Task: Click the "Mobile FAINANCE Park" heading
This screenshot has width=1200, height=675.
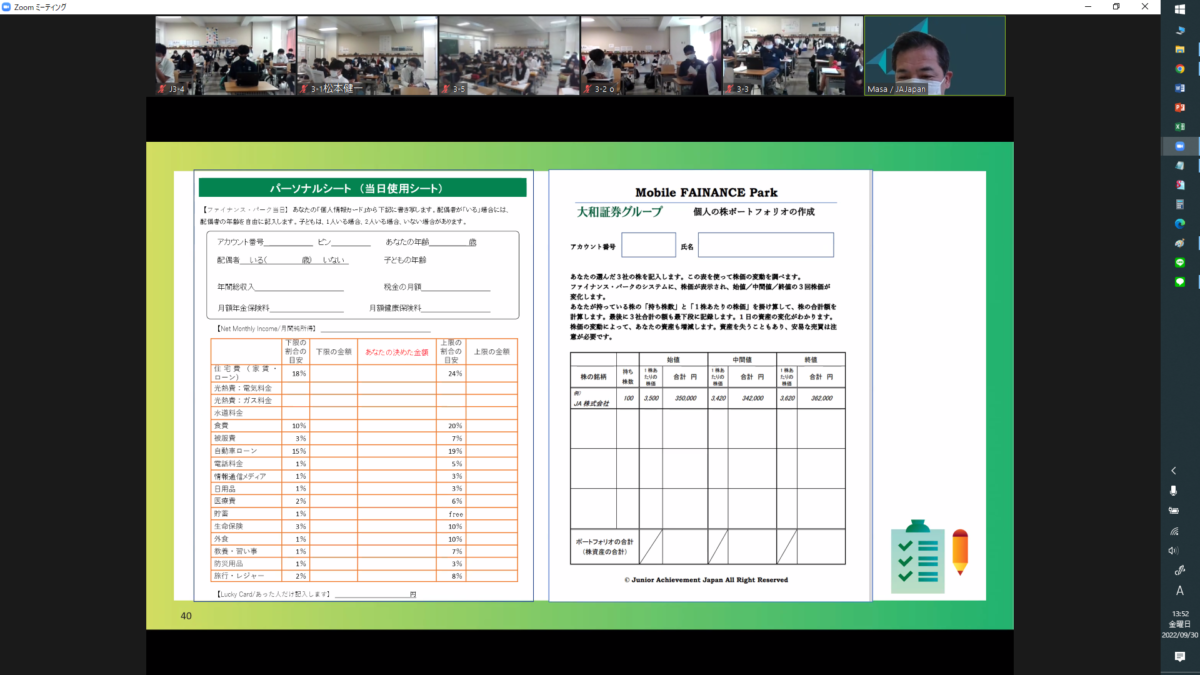Action: coord(706,192)
